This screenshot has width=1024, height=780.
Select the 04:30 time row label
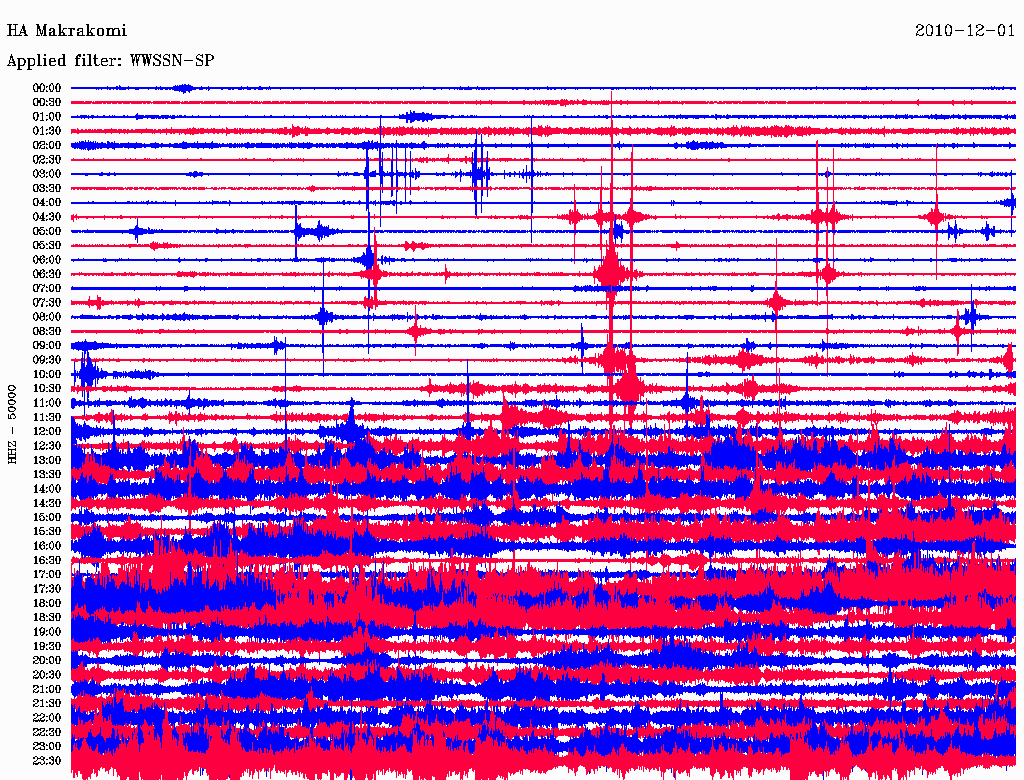click(47, 217)
